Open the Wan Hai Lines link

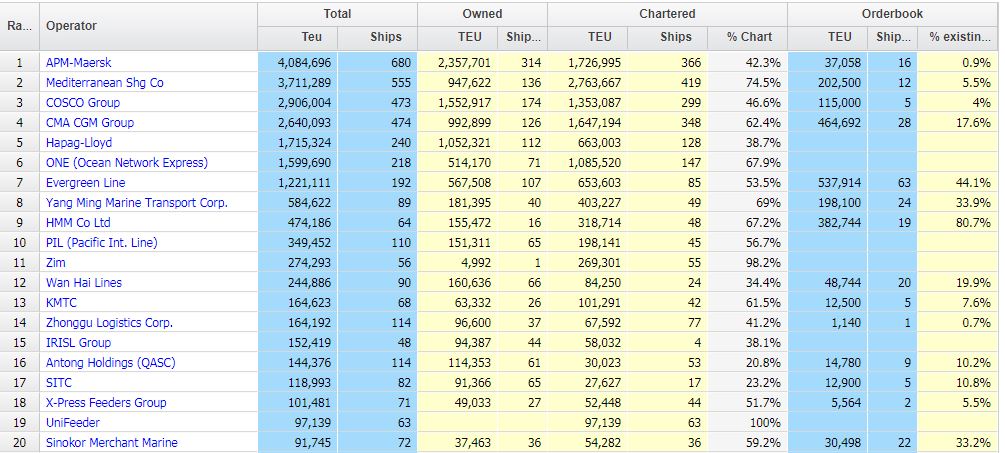tap(83, 283)
